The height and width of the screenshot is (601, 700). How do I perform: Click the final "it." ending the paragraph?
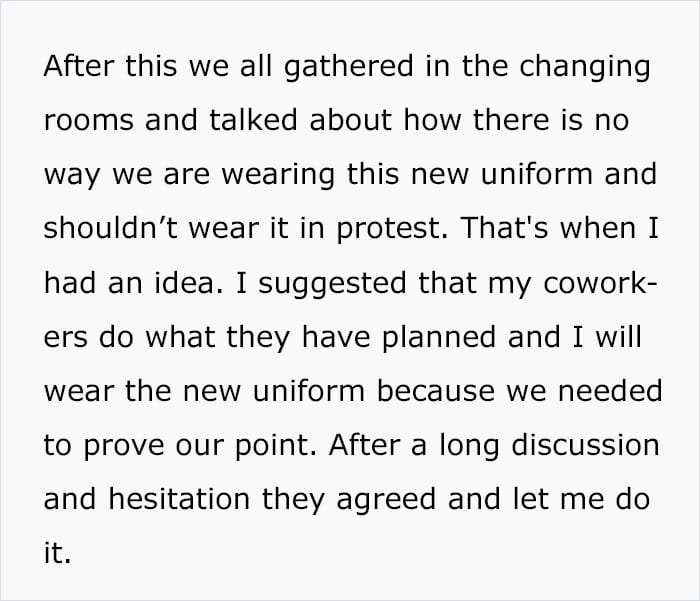click(58, 553)
